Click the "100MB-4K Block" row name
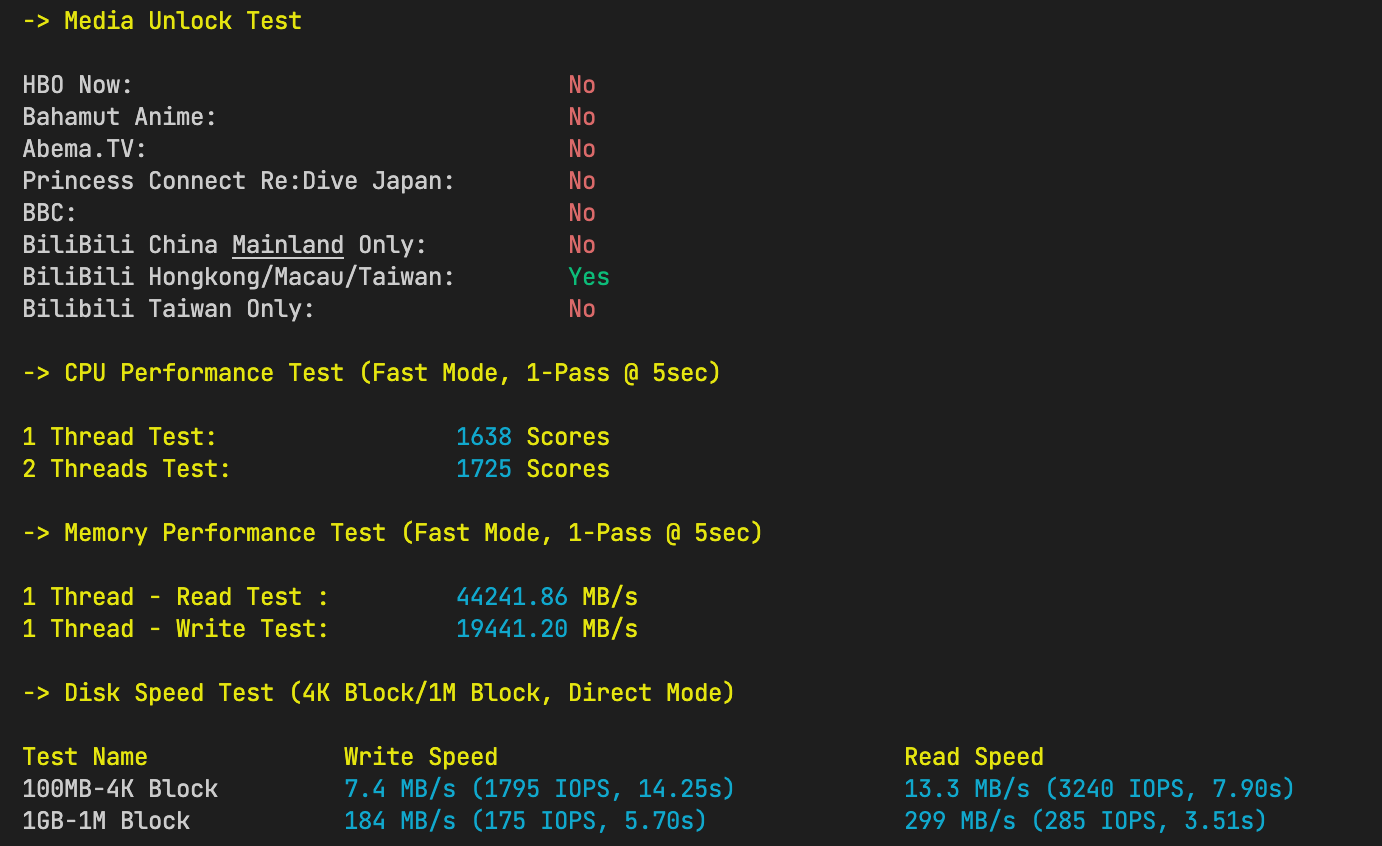Screen dimensions: 1382x846 point(120,789)
